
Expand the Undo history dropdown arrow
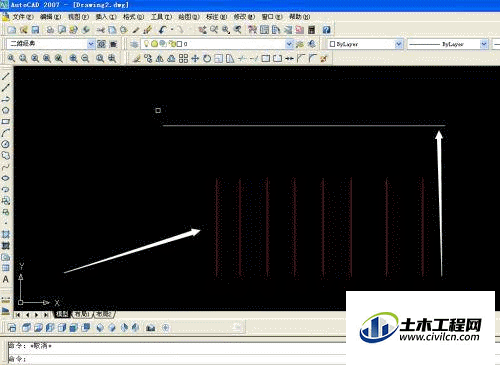(x=172, y=30)
